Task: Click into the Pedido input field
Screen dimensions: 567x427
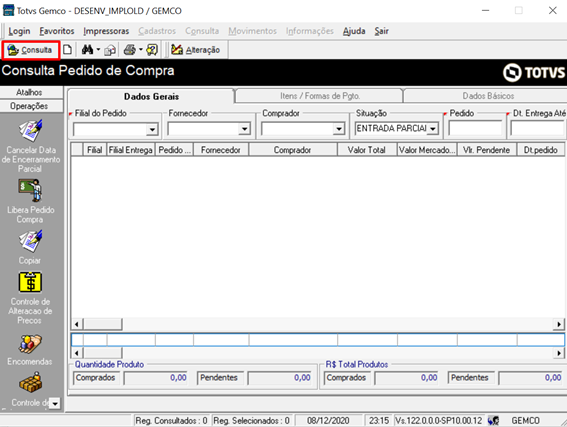Action: click(x=475, y=128)
